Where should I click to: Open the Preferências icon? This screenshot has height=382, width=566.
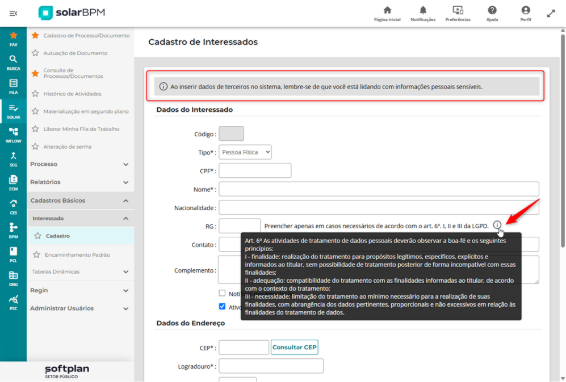click(x=458, y=13)
